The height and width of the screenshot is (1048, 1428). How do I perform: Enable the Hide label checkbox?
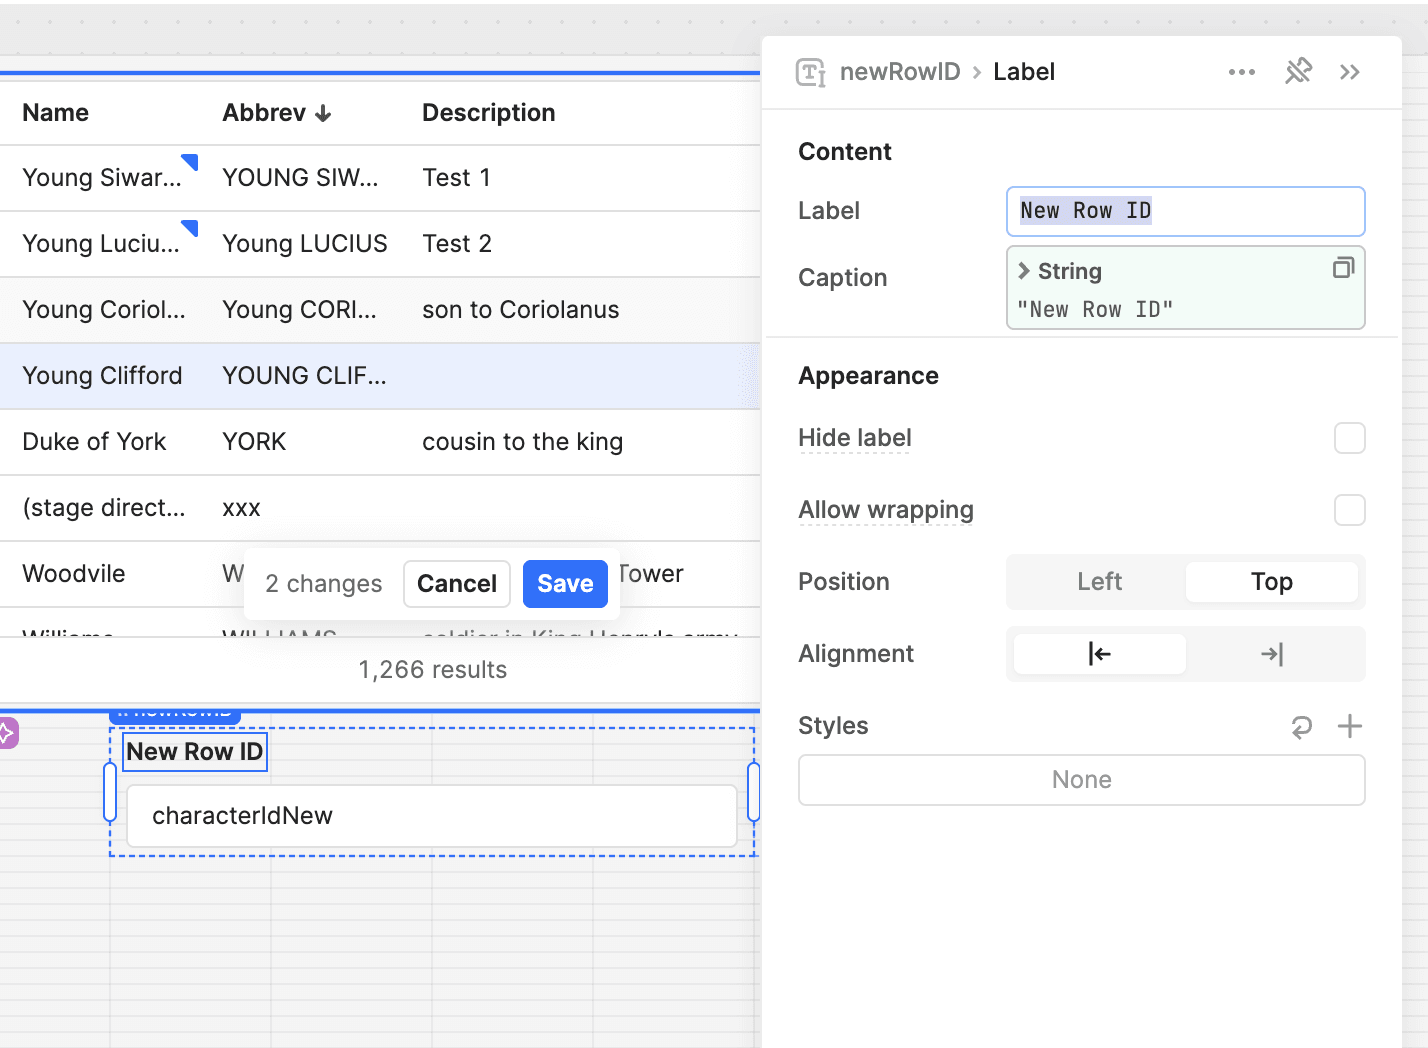1349,438
